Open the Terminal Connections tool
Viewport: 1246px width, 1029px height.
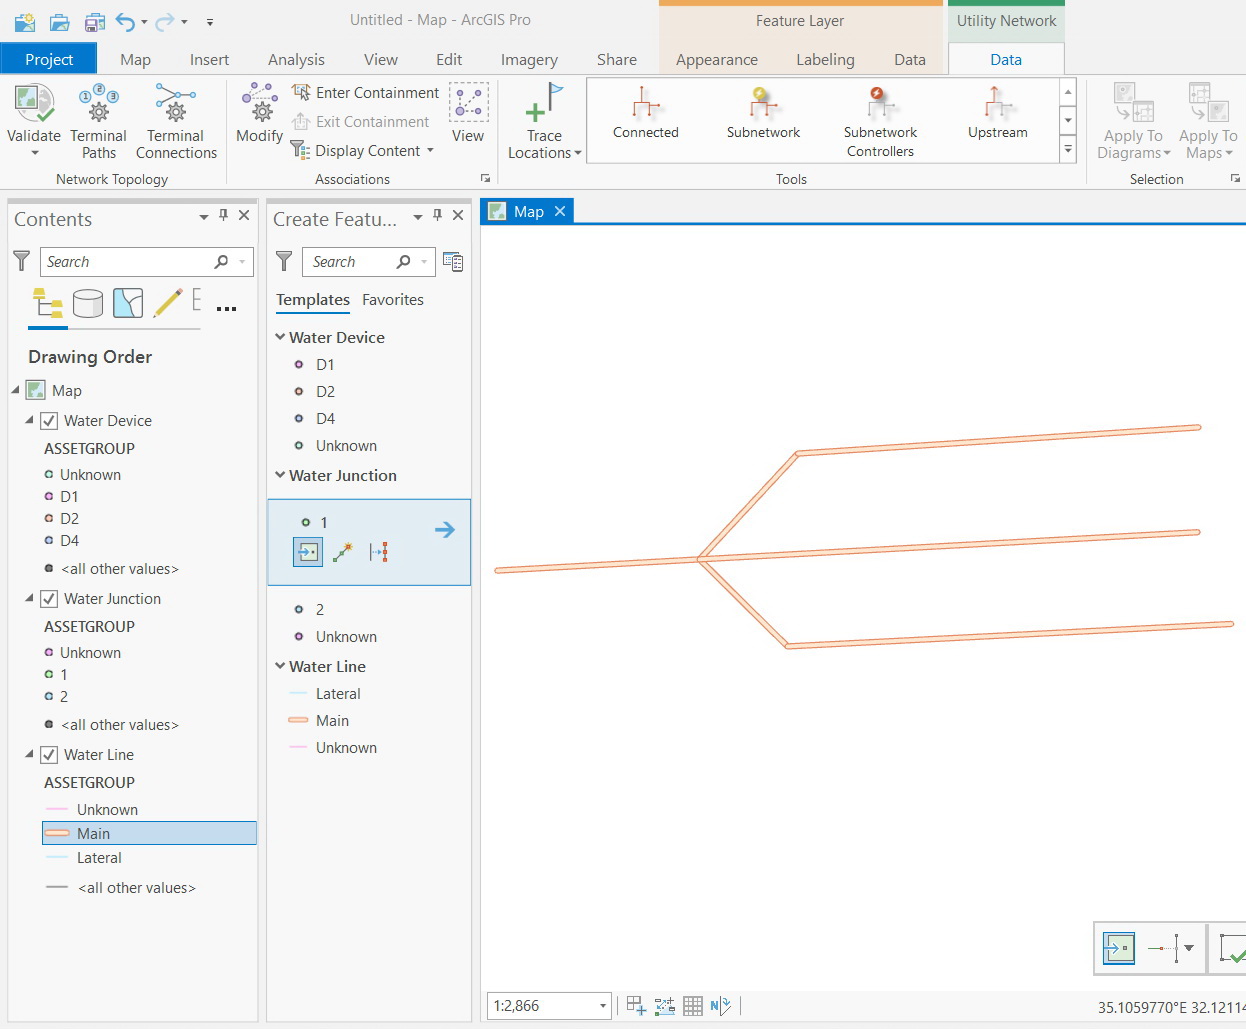coord(176,122)
